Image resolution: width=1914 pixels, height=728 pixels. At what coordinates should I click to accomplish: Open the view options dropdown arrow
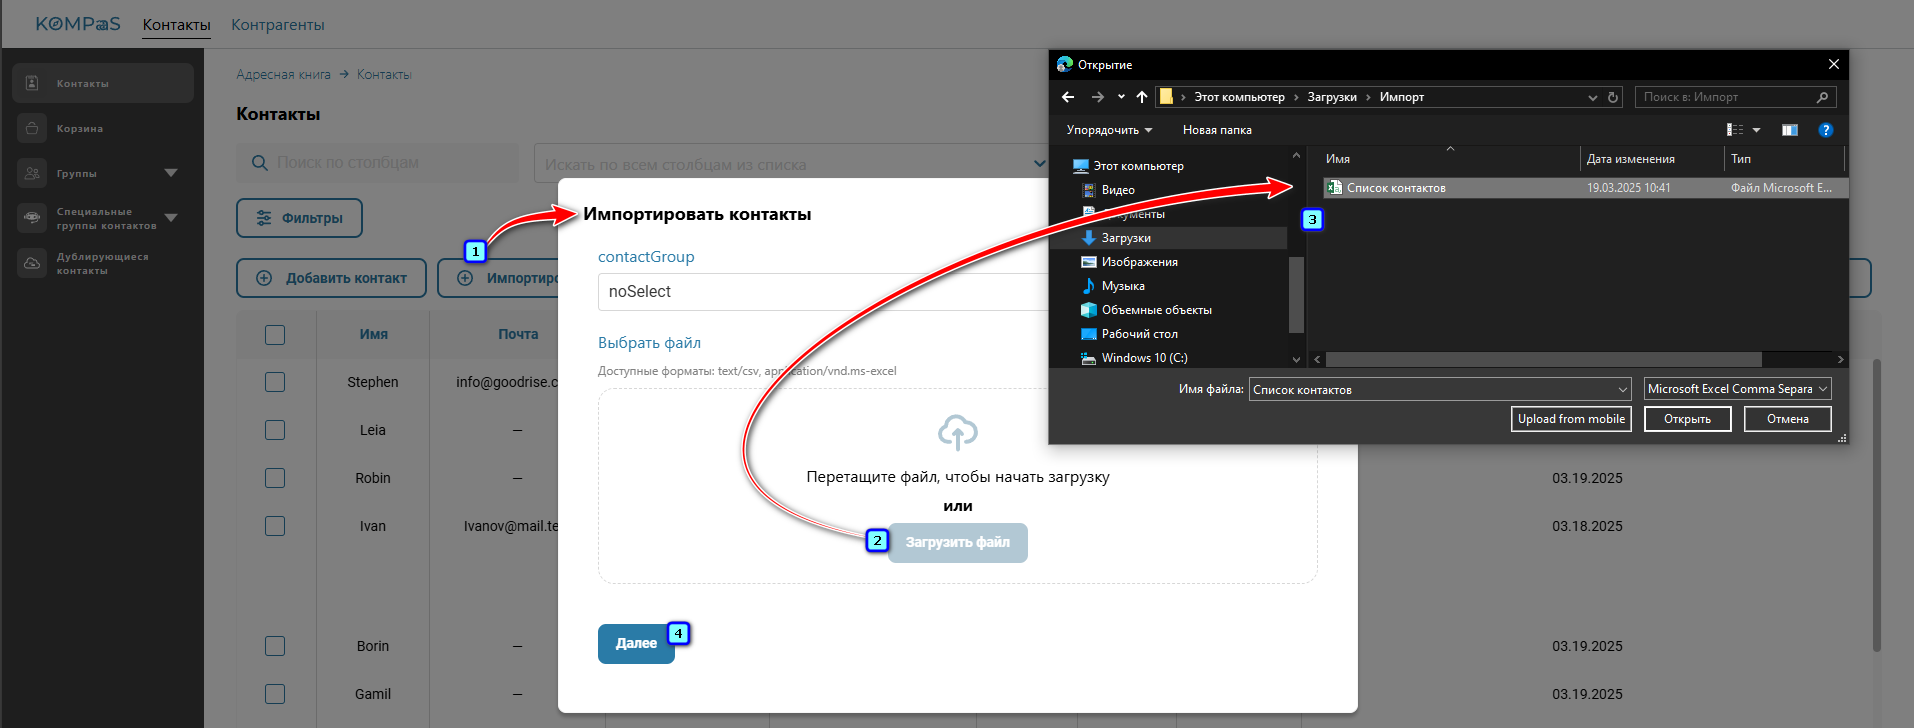coord(1756,130)
